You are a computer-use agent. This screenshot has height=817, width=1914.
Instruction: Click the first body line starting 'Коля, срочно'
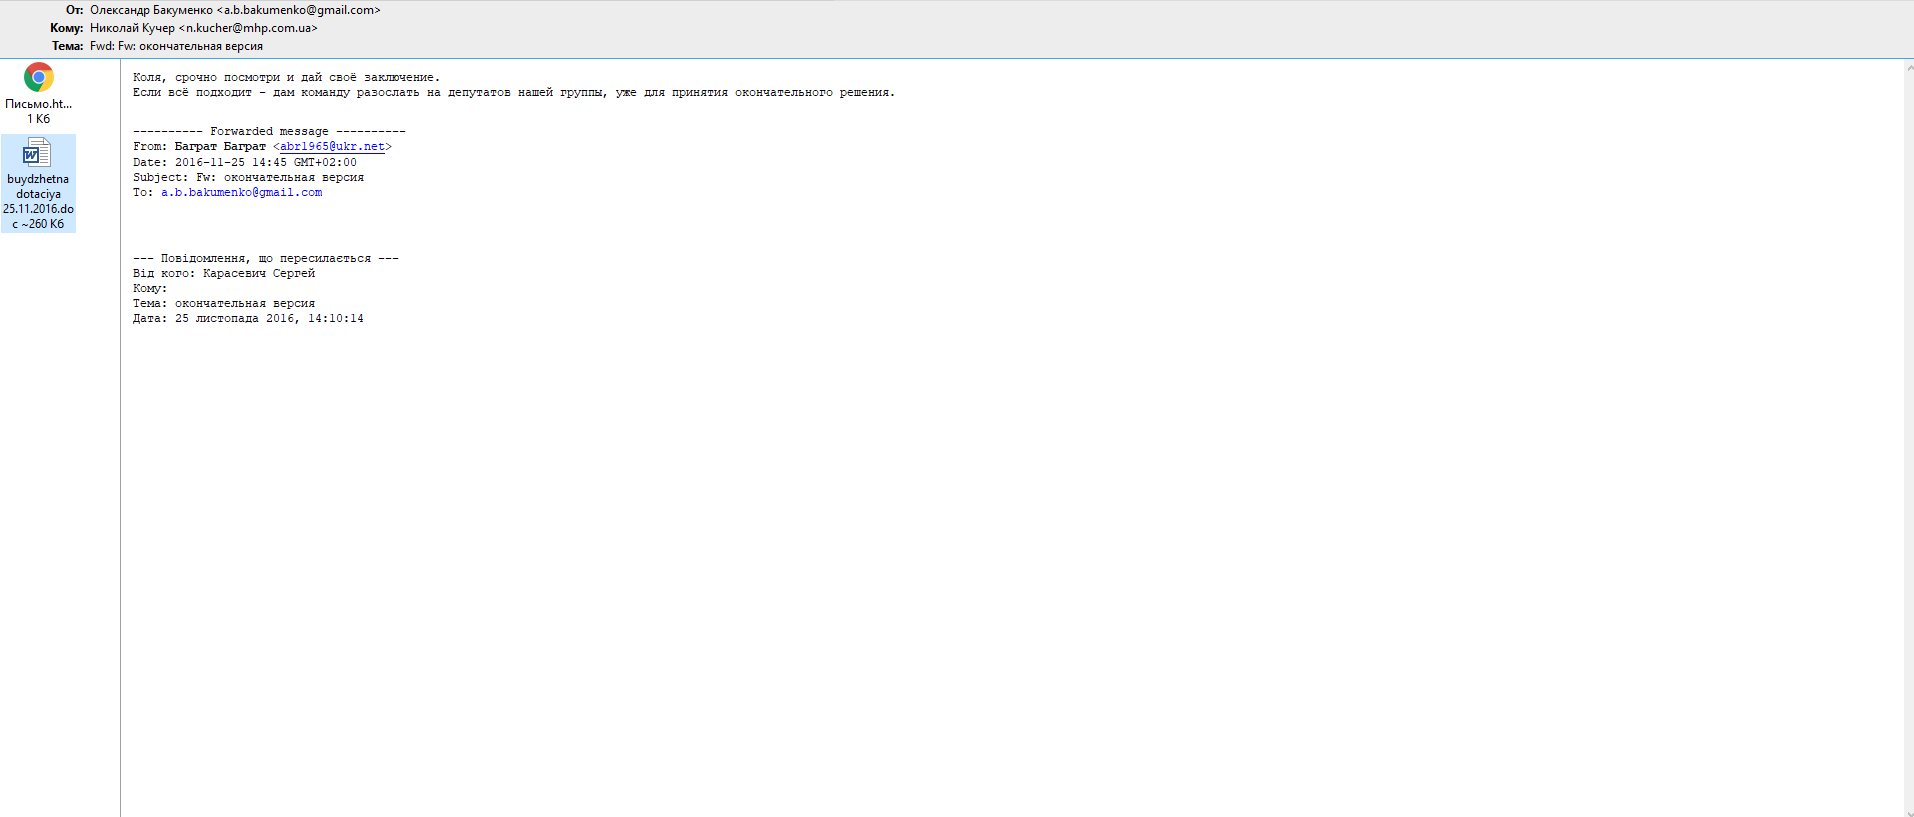(286, 78)
